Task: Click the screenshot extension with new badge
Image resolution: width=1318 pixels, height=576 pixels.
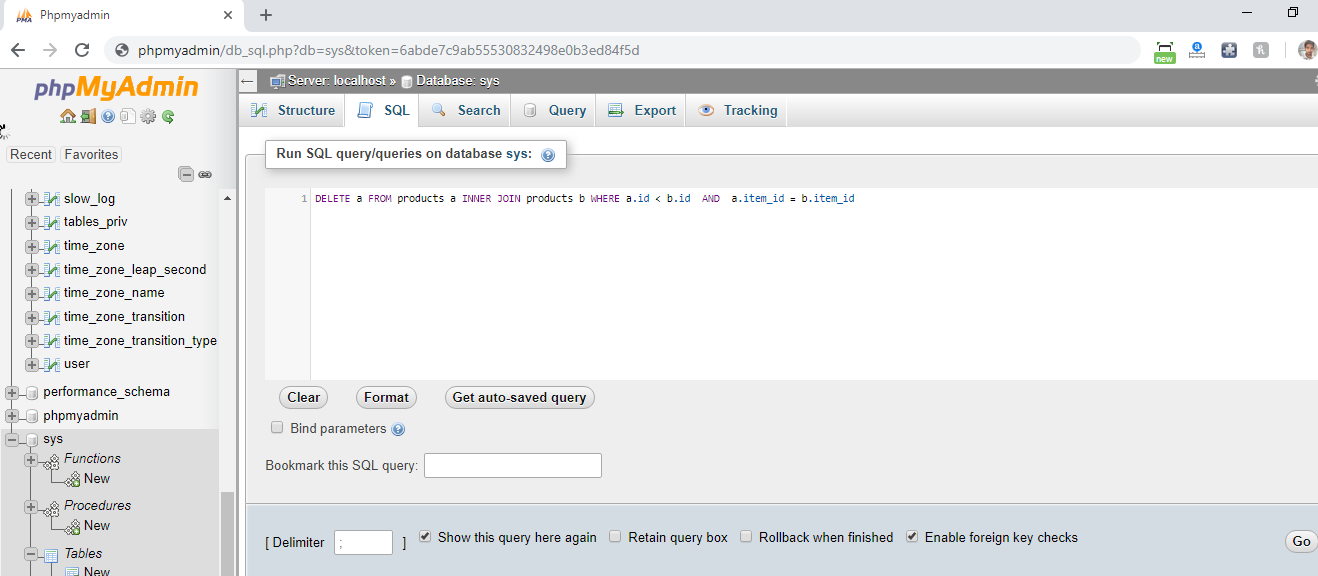Action: (x=1164, y=51)
